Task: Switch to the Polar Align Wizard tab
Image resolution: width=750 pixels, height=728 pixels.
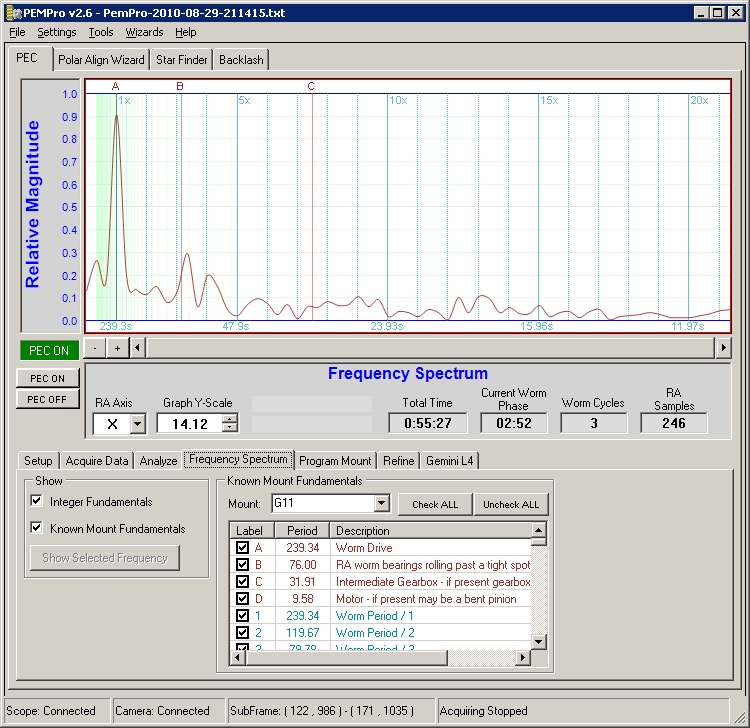Action: coord(101,60)
